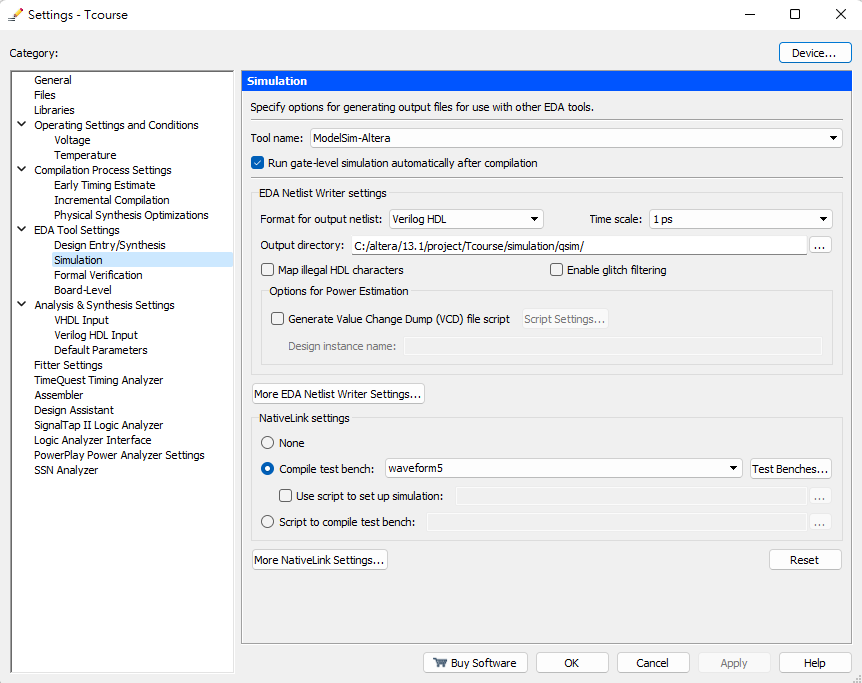
Task: Click the Device button
Action: point(814,53)
